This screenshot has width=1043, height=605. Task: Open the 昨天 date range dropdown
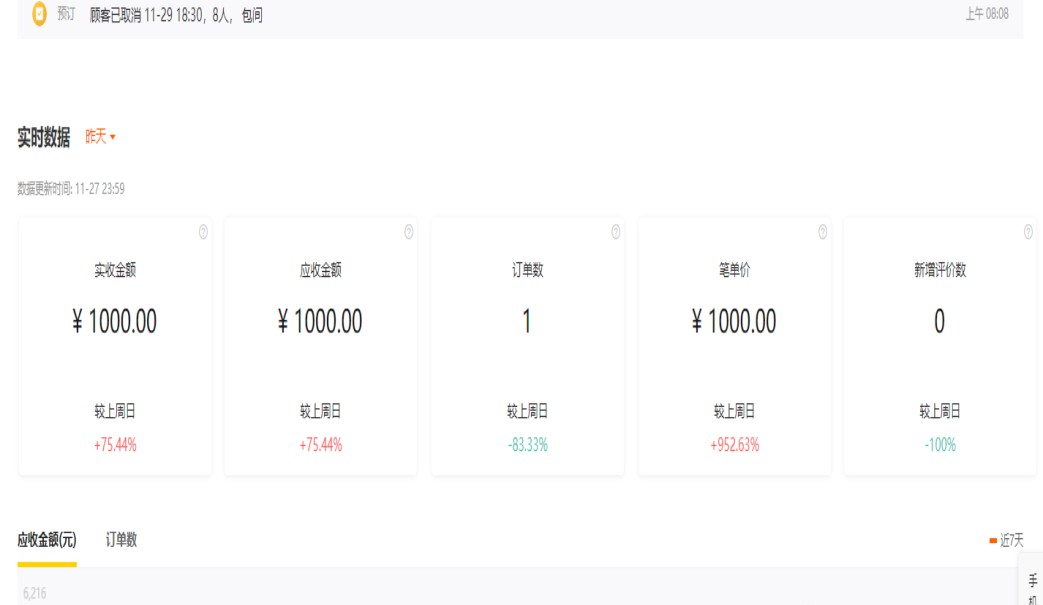[x=100, y=137]
